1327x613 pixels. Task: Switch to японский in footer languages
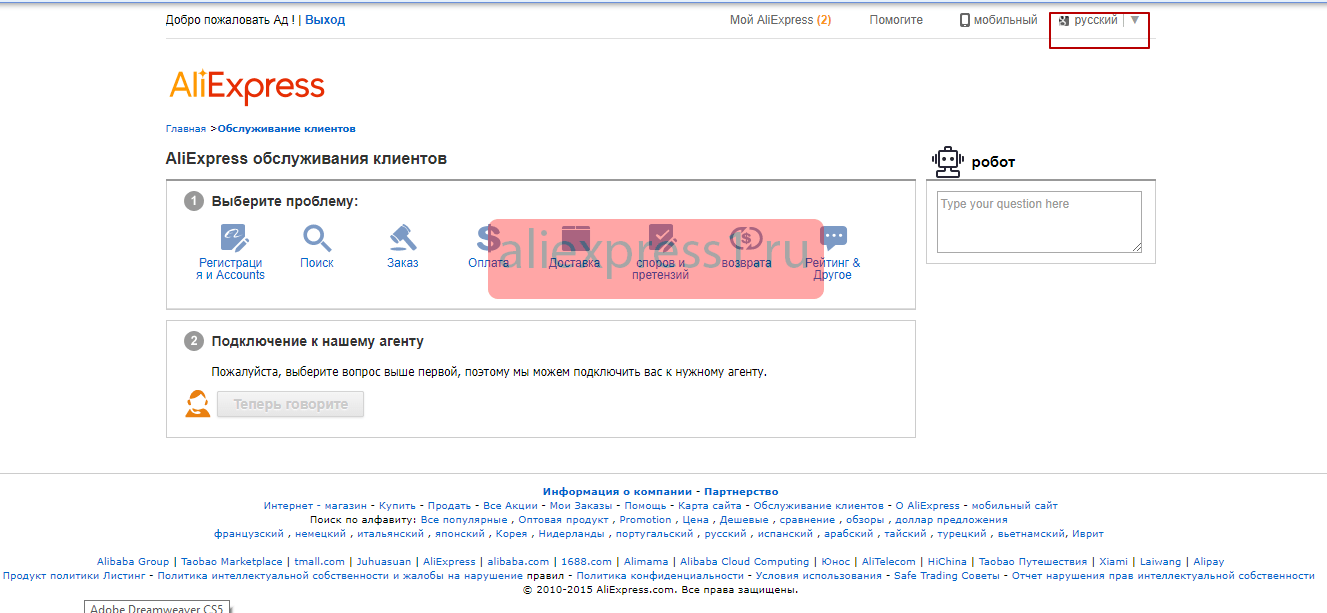coord(460,534)
